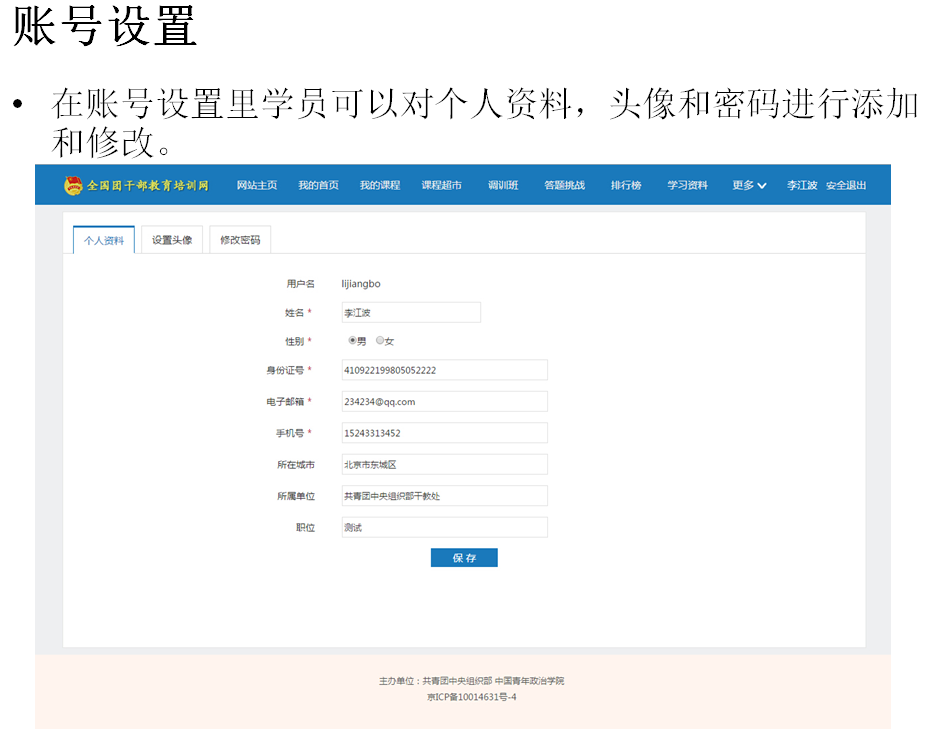
Task: Click the site logo emblem icon
Action: (73, 185)
